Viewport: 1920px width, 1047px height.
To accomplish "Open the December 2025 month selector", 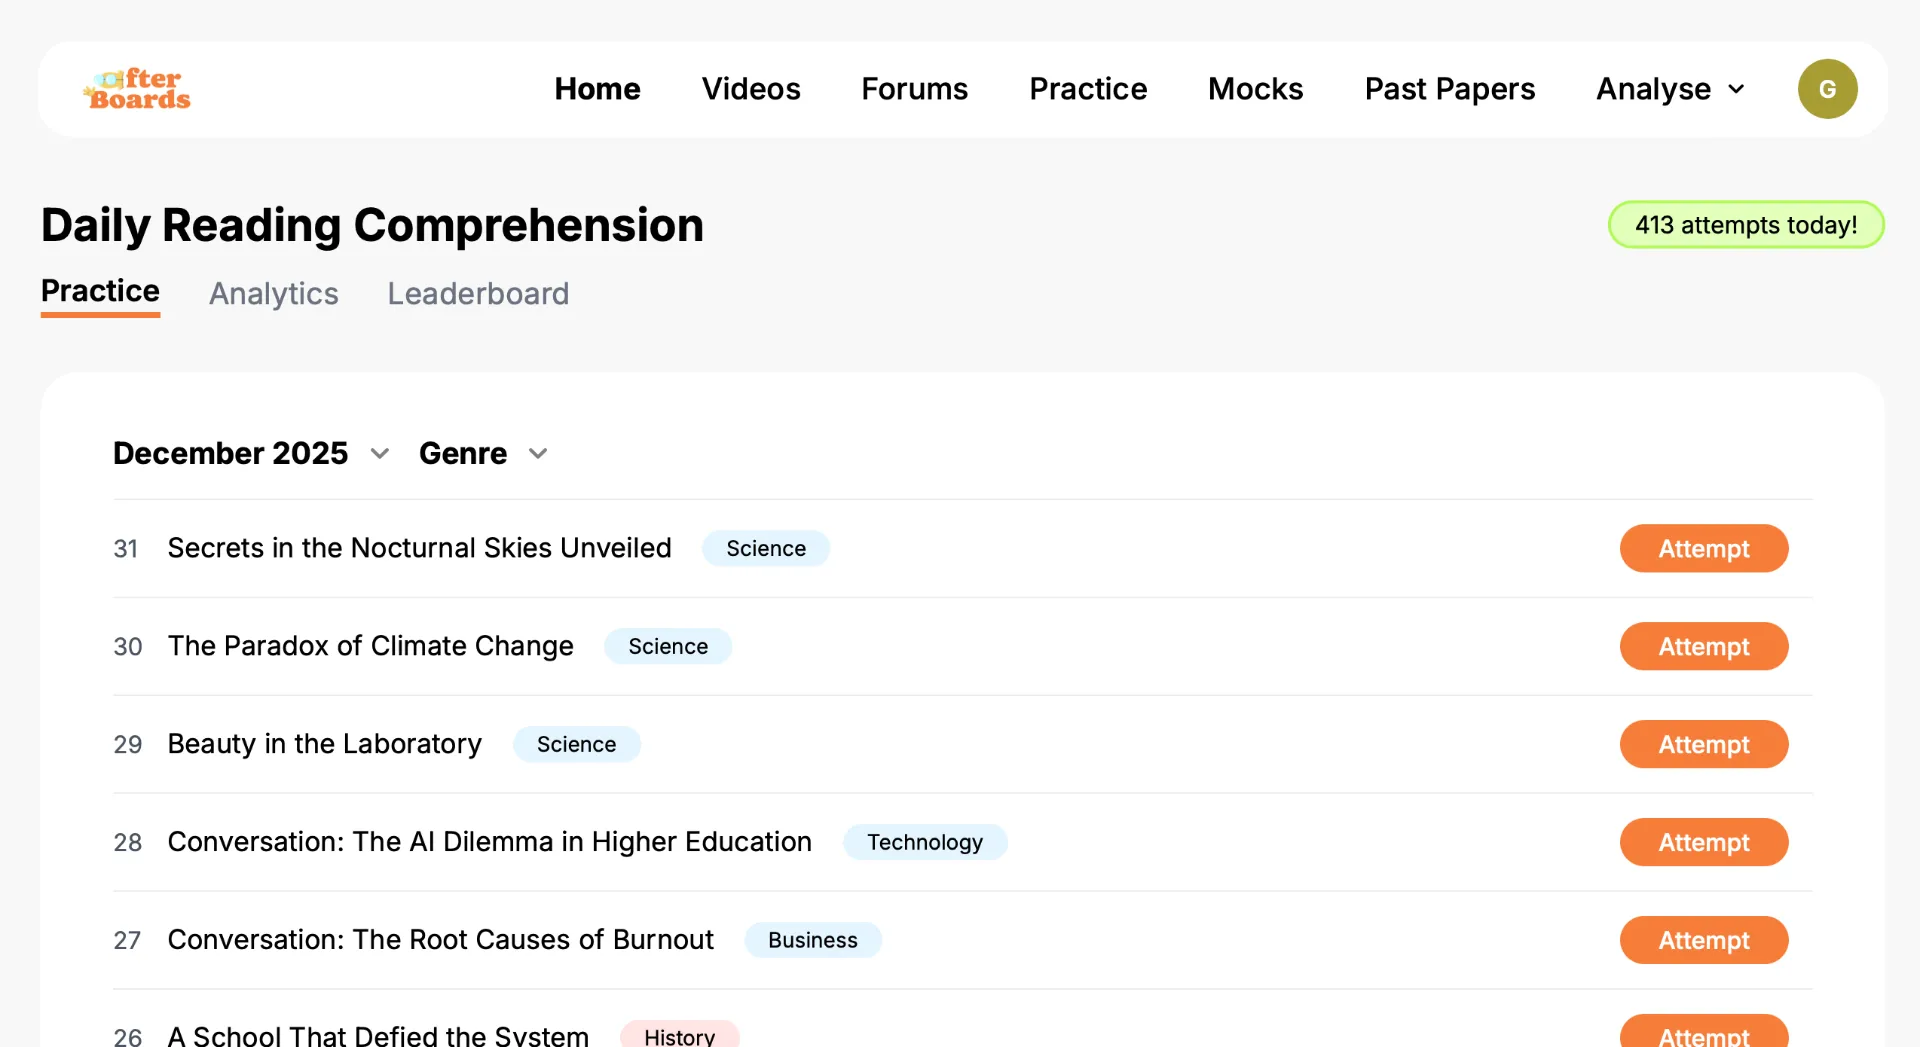I will pyautogui.click(x=251, y=453).
